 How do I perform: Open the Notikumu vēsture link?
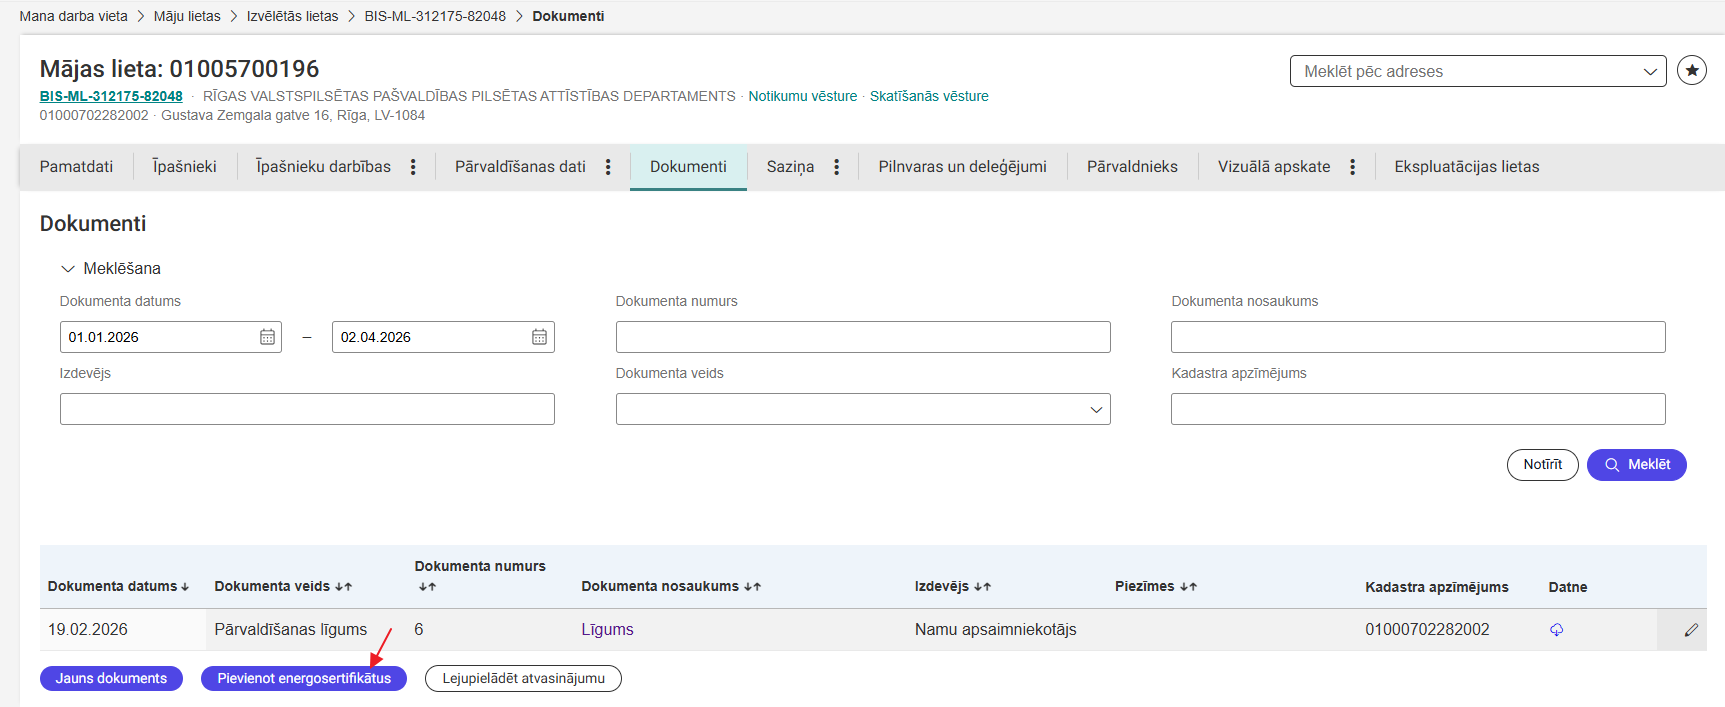coord(802,96)
